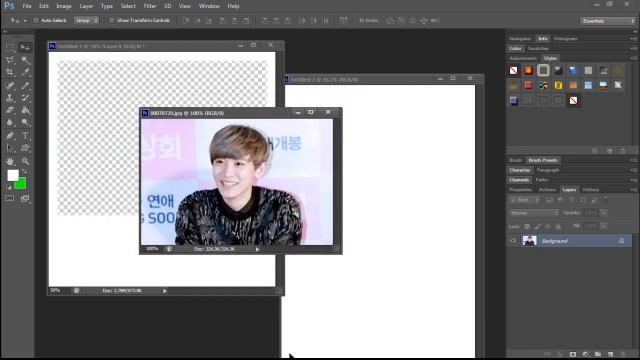Toggle lock all padlock icon
This screenshot has height=360, width=640.
pos(558,227)
